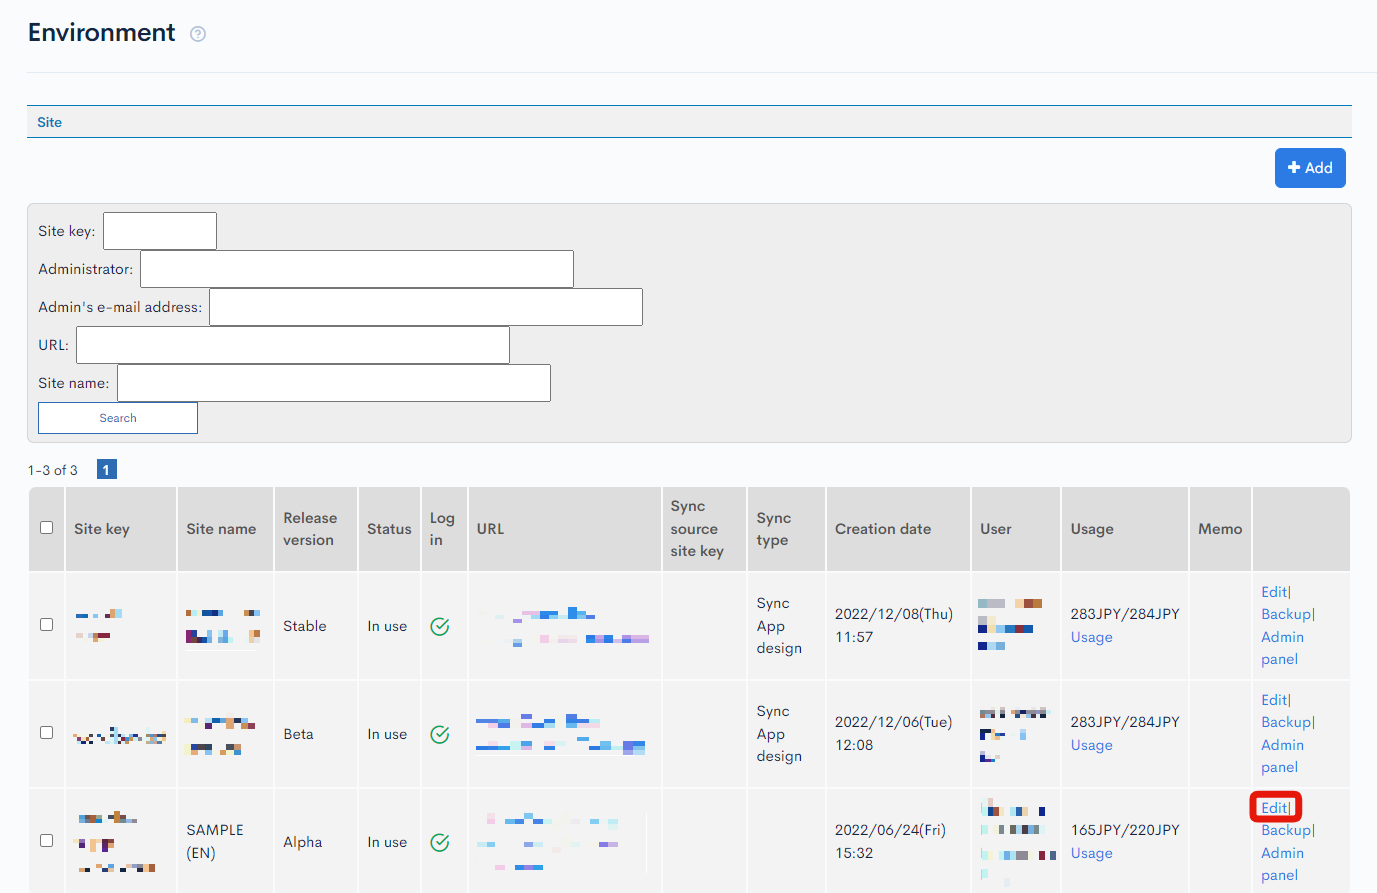Open Backup for the Alpha site
This screenshot has width=1377, height=893.
click(1286, 831)
